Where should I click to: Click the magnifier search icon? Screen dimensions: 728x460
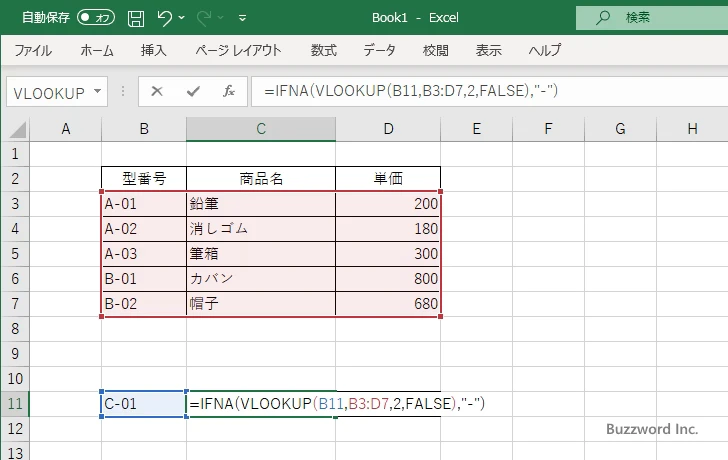click(603, 18)
